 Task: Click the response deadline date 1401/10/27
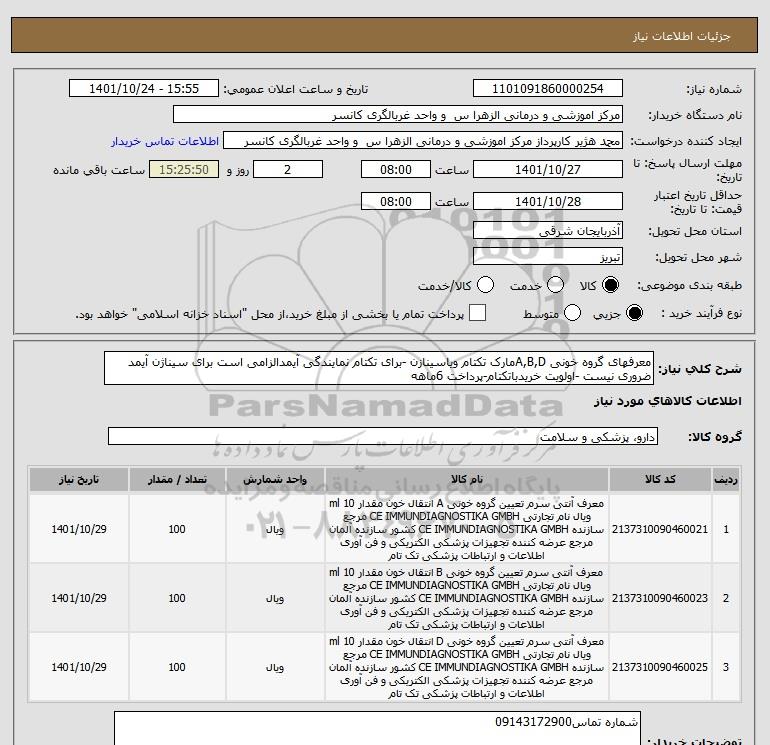(548, 169)
